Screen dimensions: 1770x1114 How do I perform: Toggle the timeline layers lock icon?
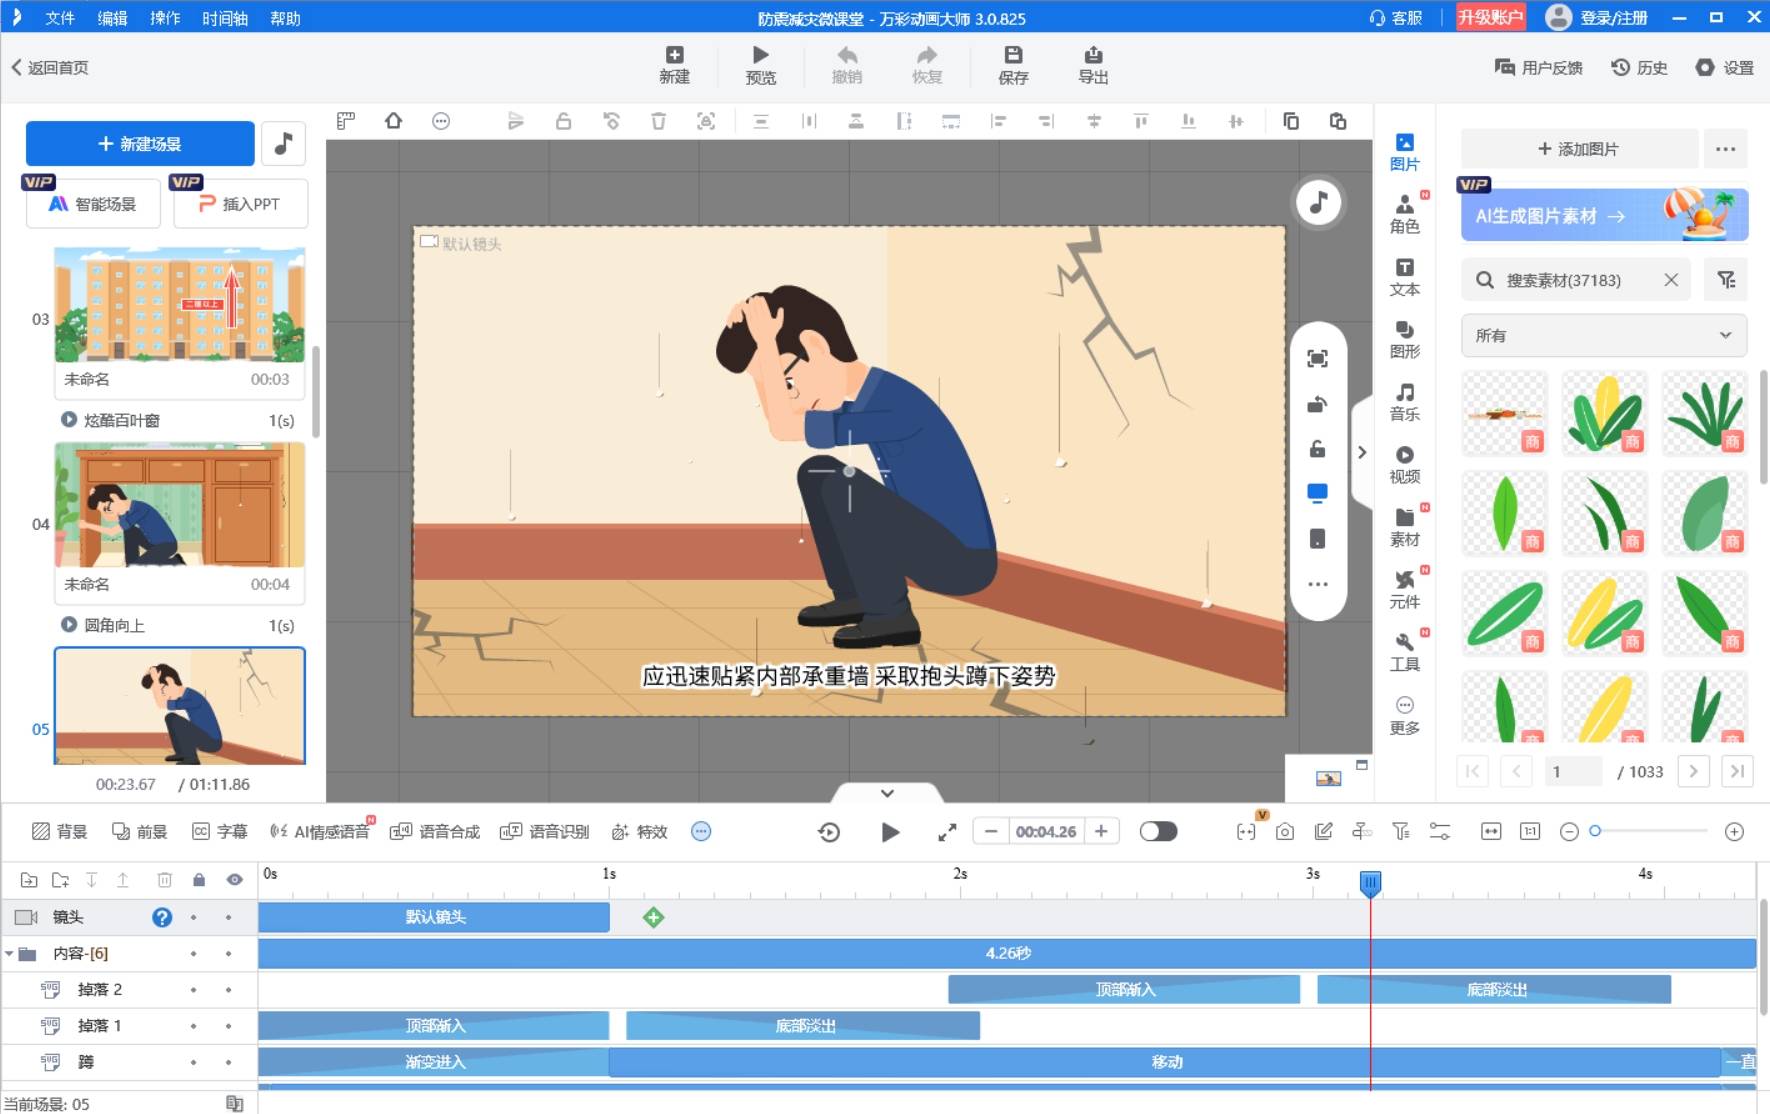click(x=199, y=880)
